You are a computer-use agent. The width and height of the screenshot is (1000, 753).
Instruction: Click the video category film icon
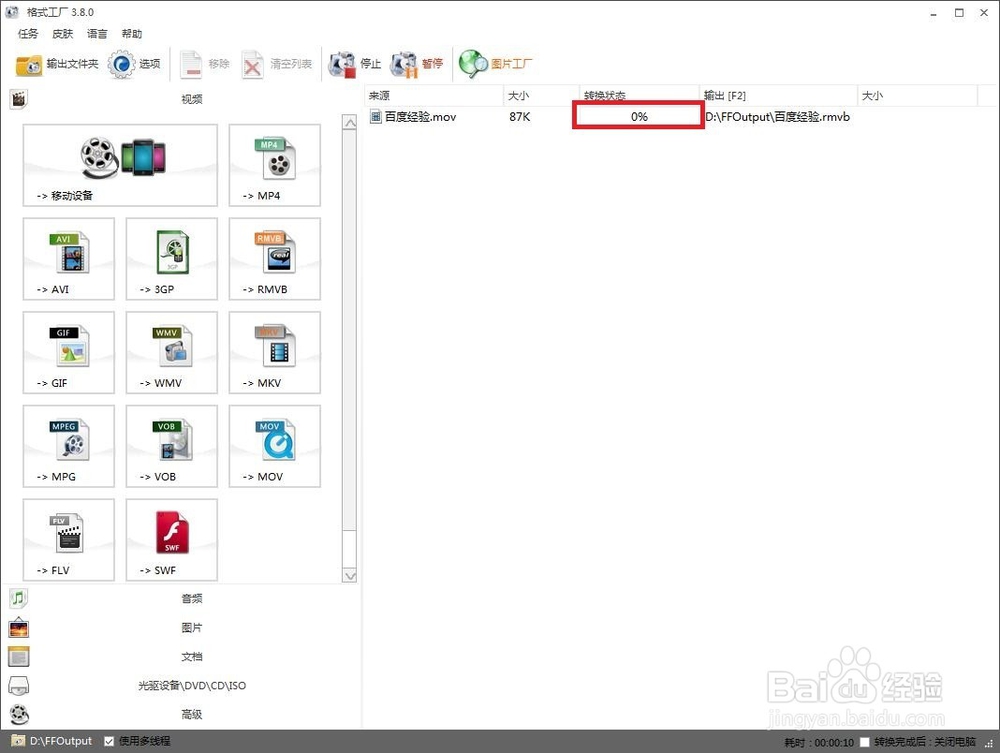click(x=18, y=99)
